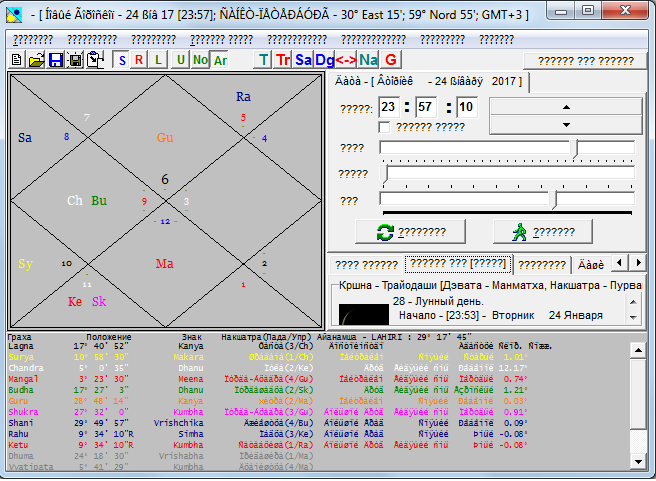656x481 pixels.
Task: Click the top slider's thumb handle
Action: pos(575,148)
